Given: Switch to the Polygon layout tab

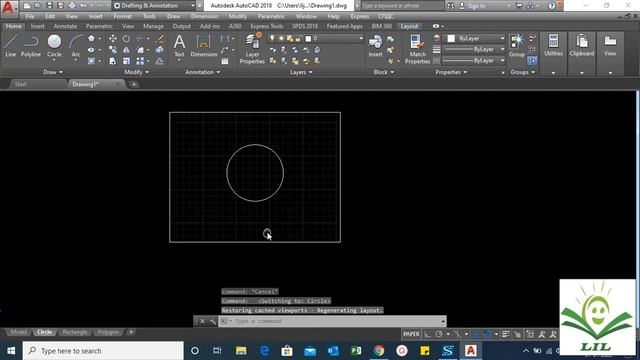Looking at the screenshot, I should 108,332.
